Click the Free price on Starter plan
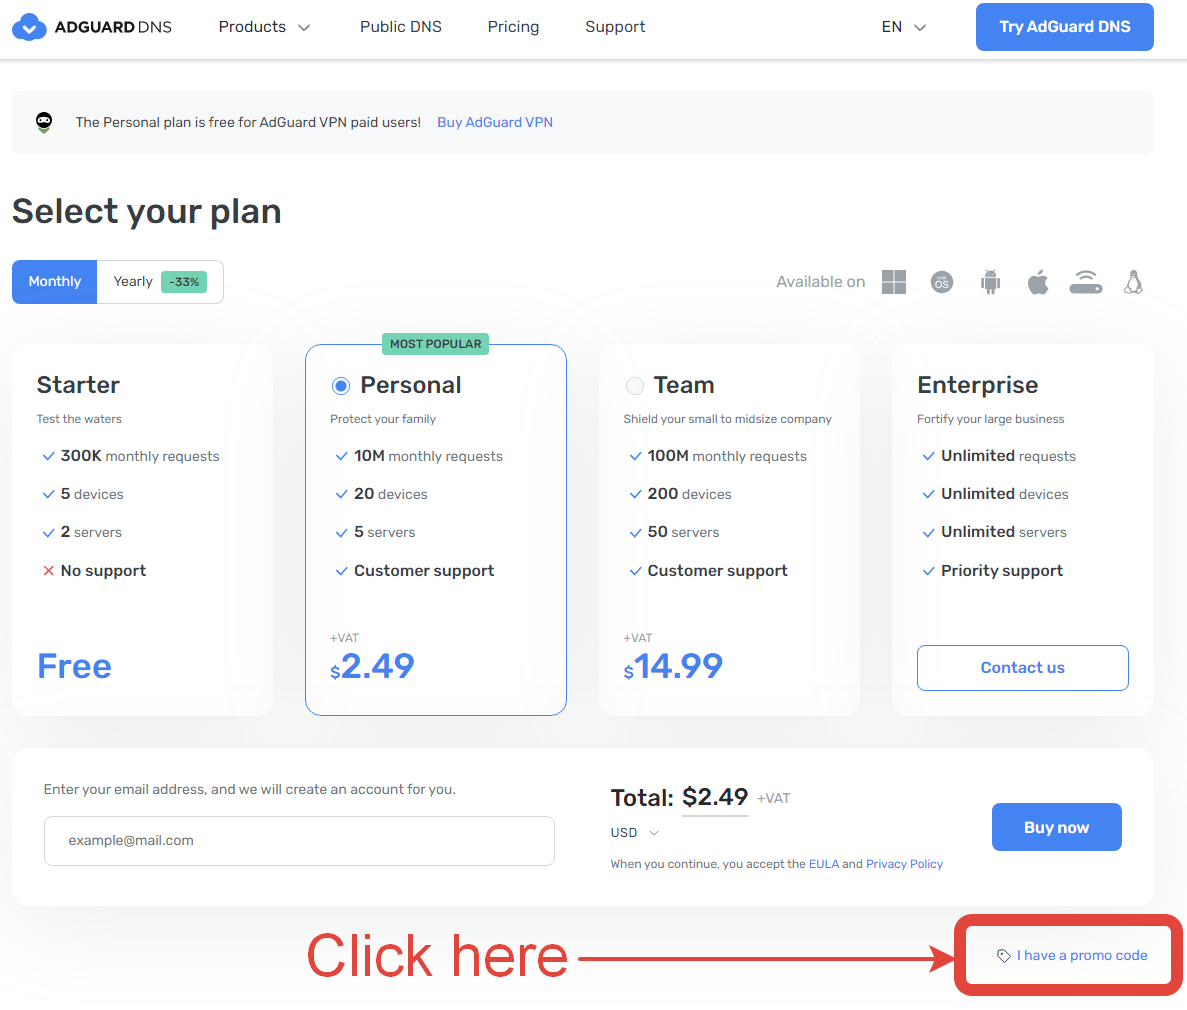1187x1010 pixels. tap(74, 666)
